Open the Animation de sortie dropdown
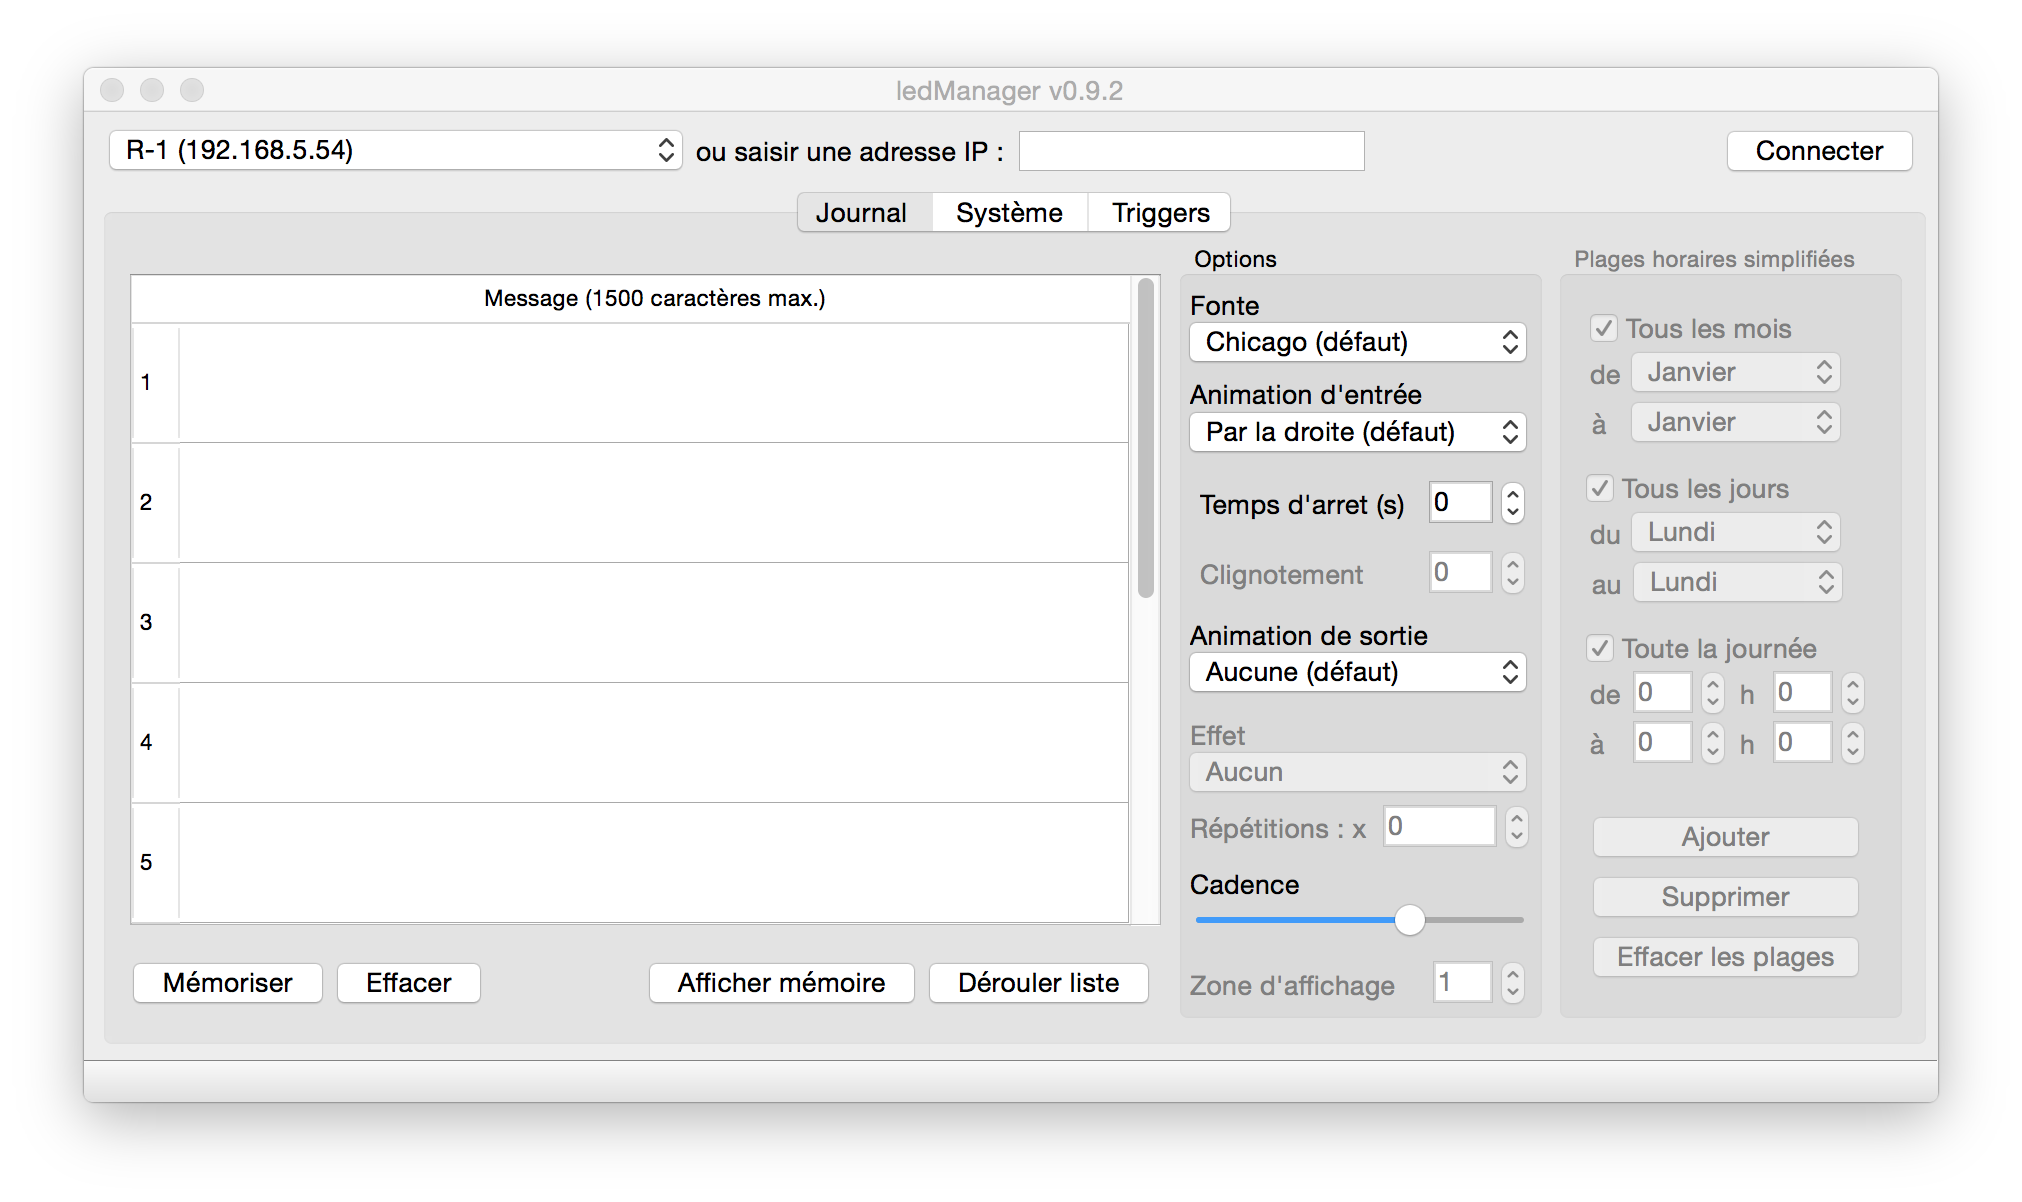 point(1357,672)
